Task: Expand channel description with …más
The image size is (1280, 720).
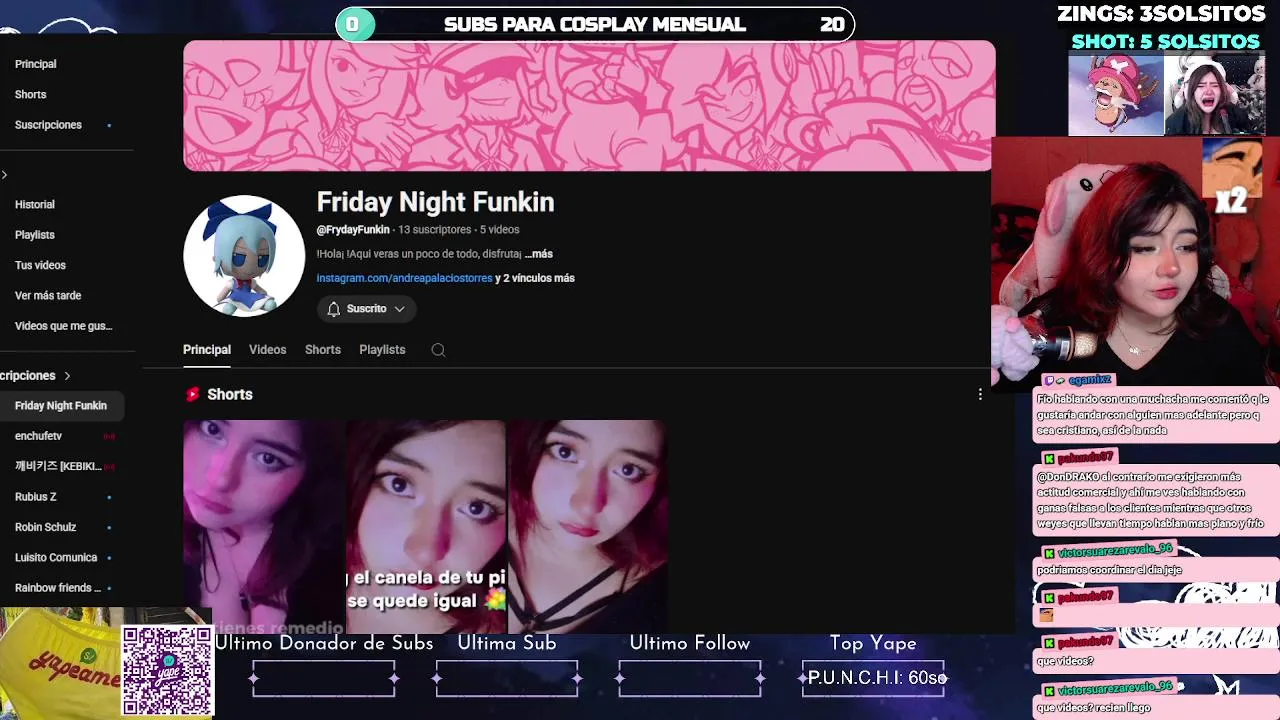Action: [538, 254]
